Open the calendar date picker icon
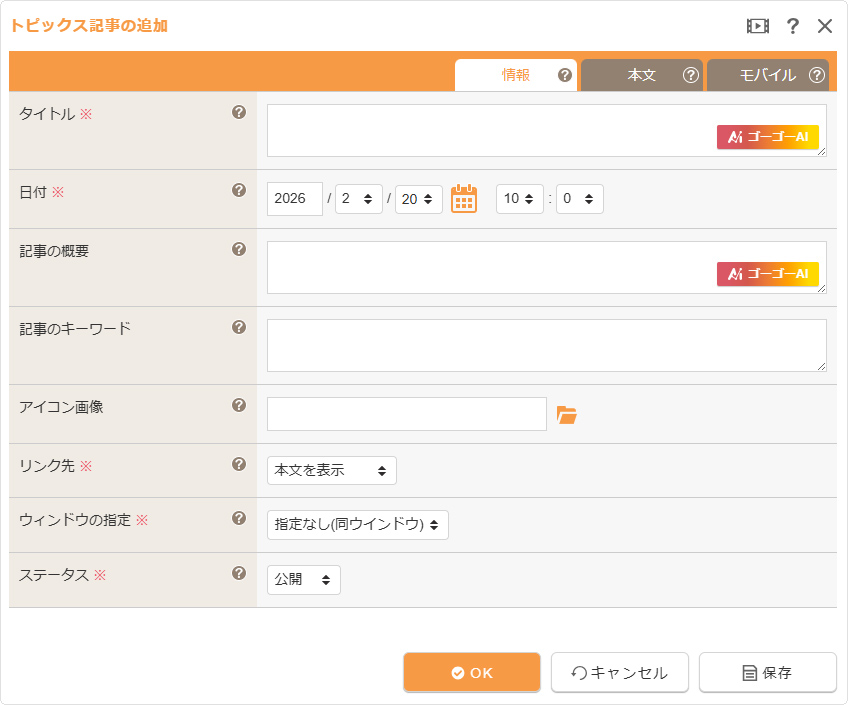The height and width of the screenshot is (705, 848). (x=463, y=199)
